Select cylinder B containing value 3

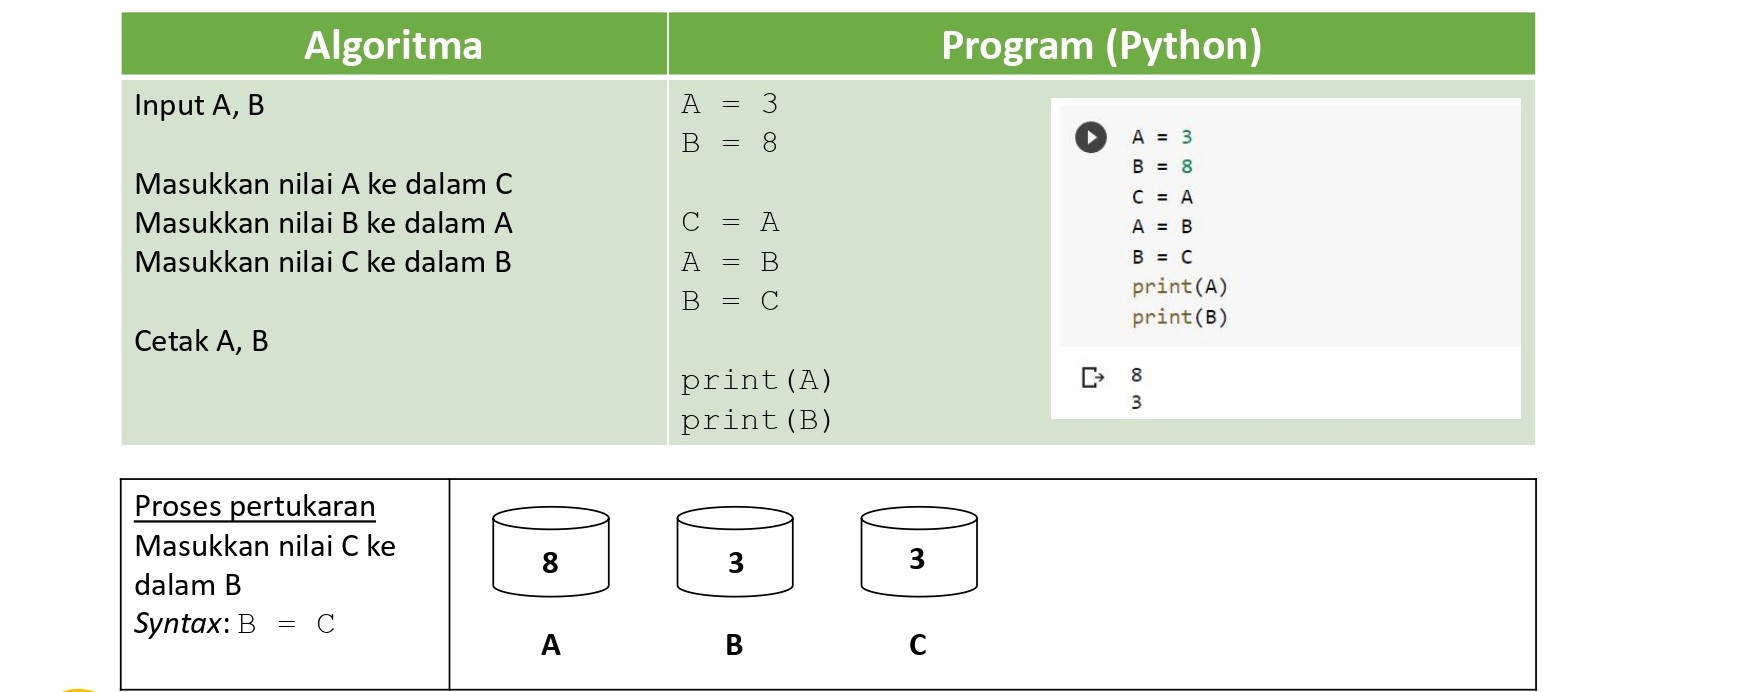point(735,552)
